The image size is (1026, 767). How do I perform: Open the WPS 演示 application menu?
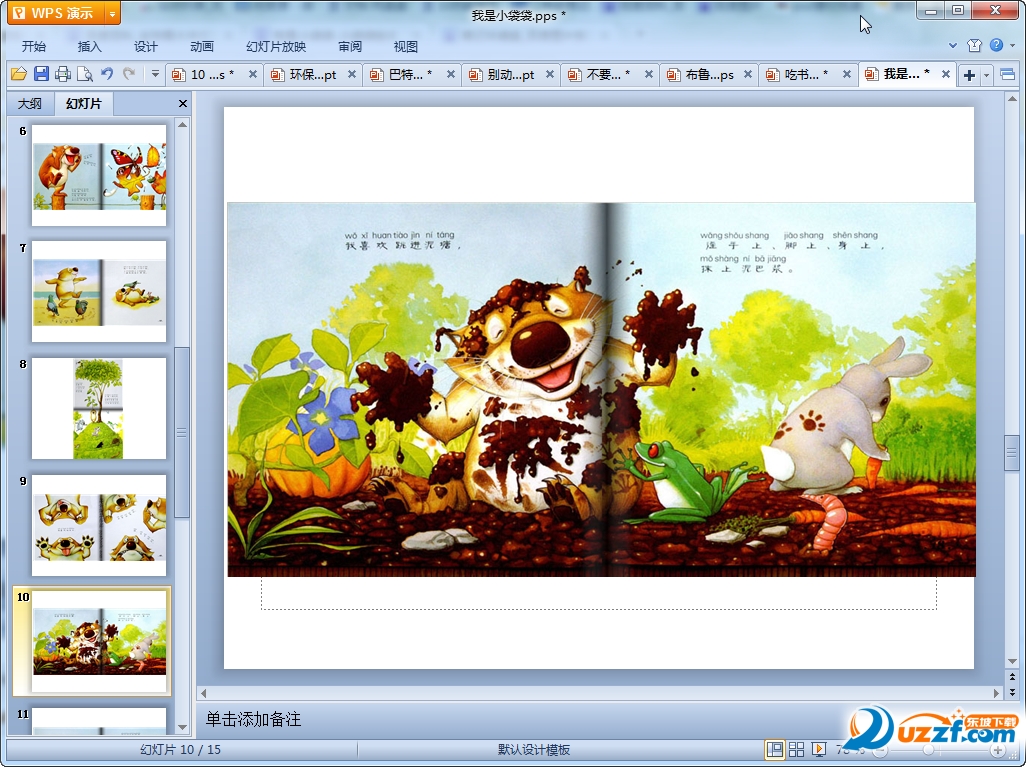point(56,12)
